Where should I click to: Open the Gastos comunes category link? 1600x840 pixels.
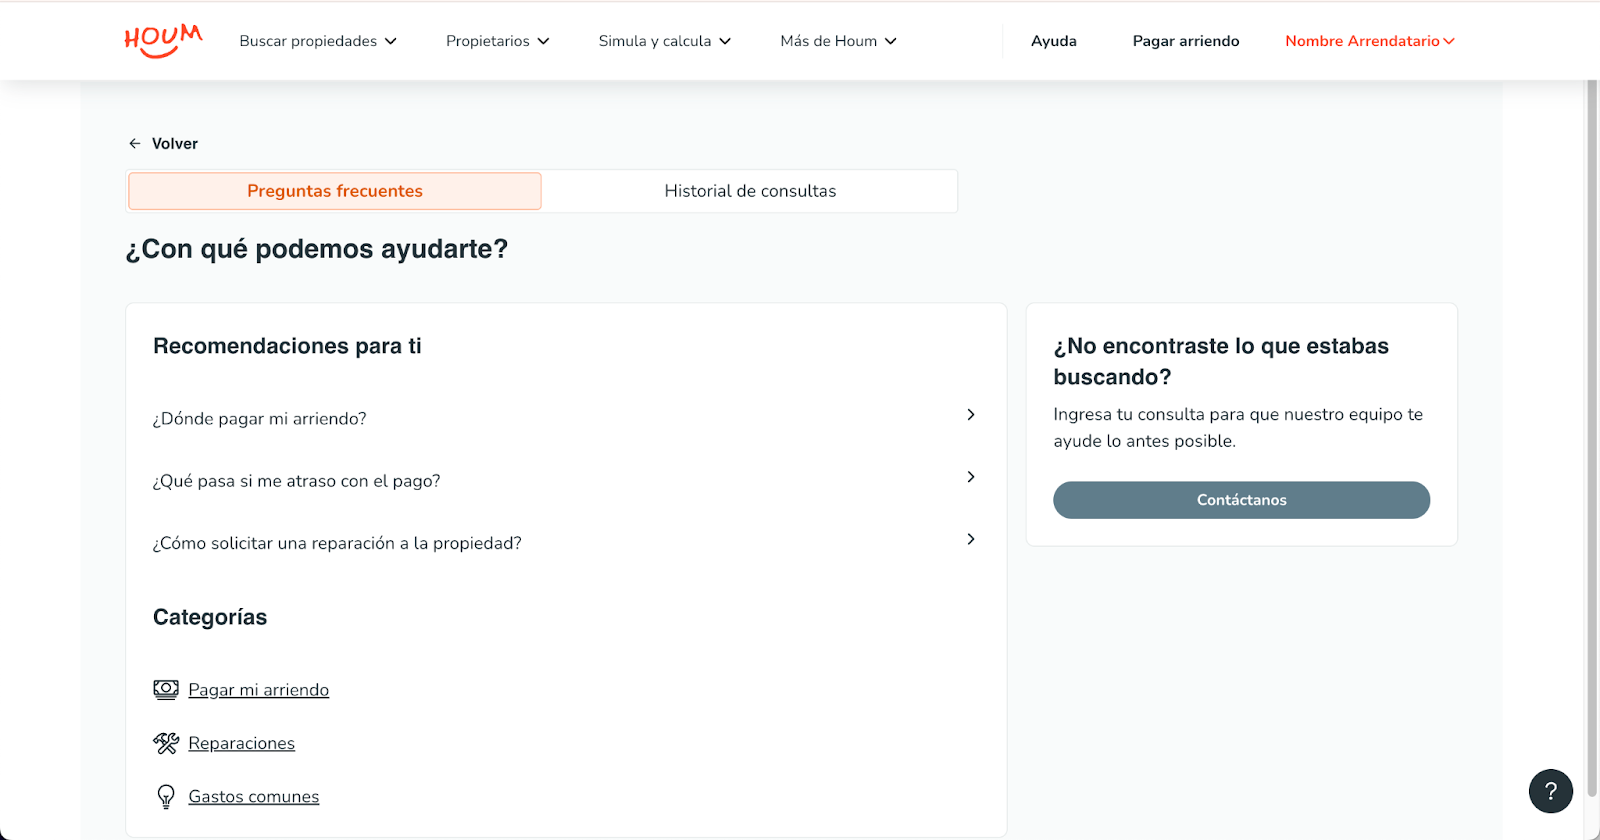pyautogui.click(x=254, y=797)
